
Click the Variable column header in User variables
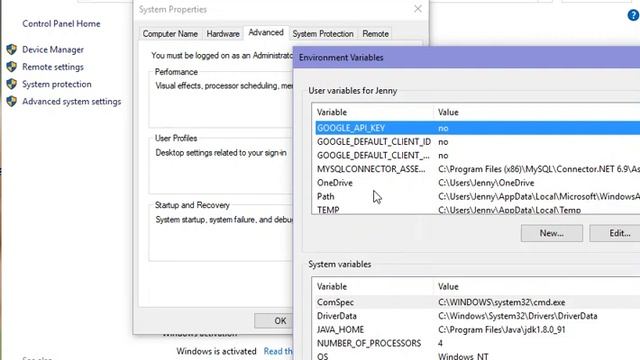372,112
